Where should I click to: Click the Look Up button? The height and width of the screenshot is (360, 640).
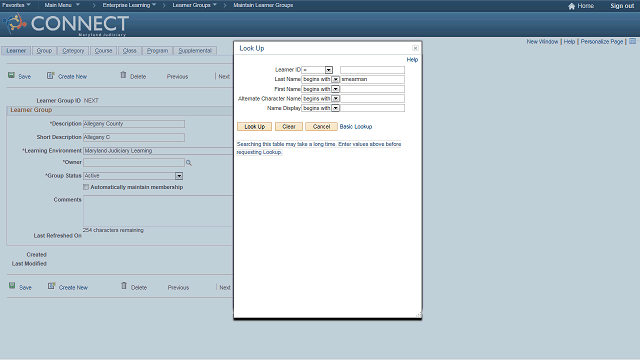tap(254, 127)
